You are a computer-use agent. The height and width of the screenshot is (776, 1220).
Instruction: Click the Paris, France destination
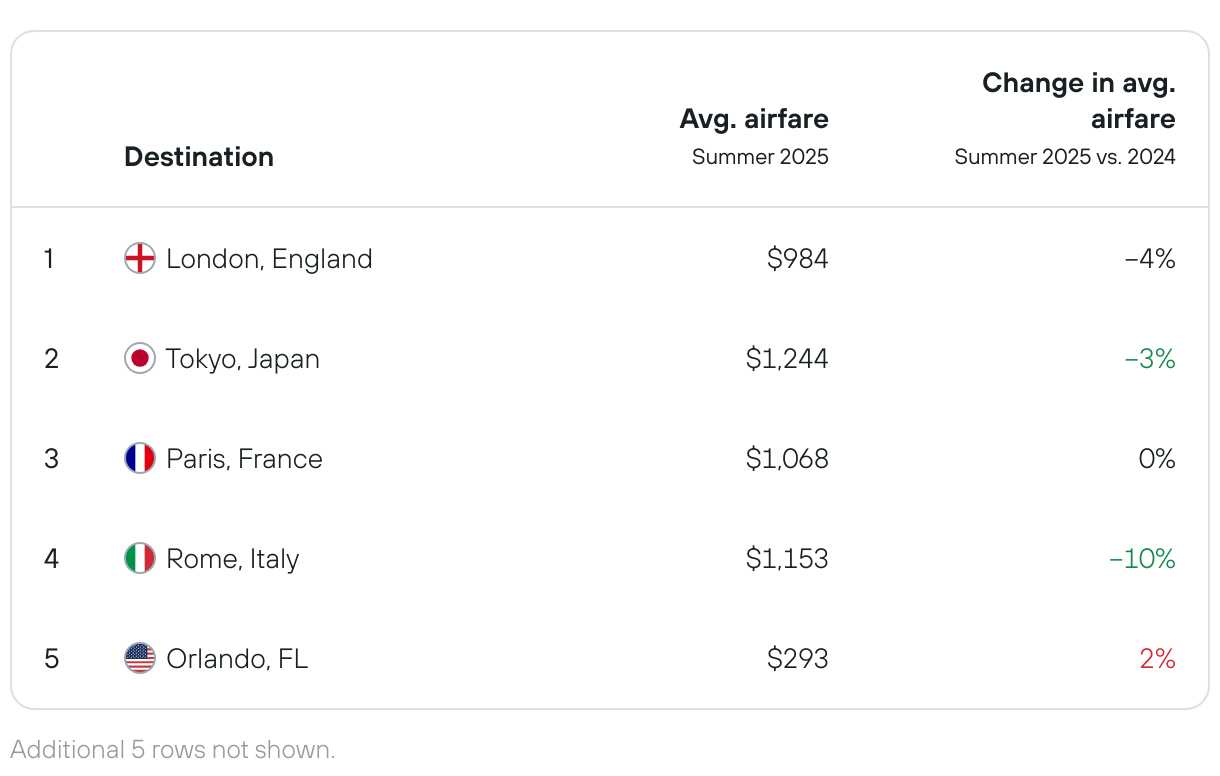[244, 459]
